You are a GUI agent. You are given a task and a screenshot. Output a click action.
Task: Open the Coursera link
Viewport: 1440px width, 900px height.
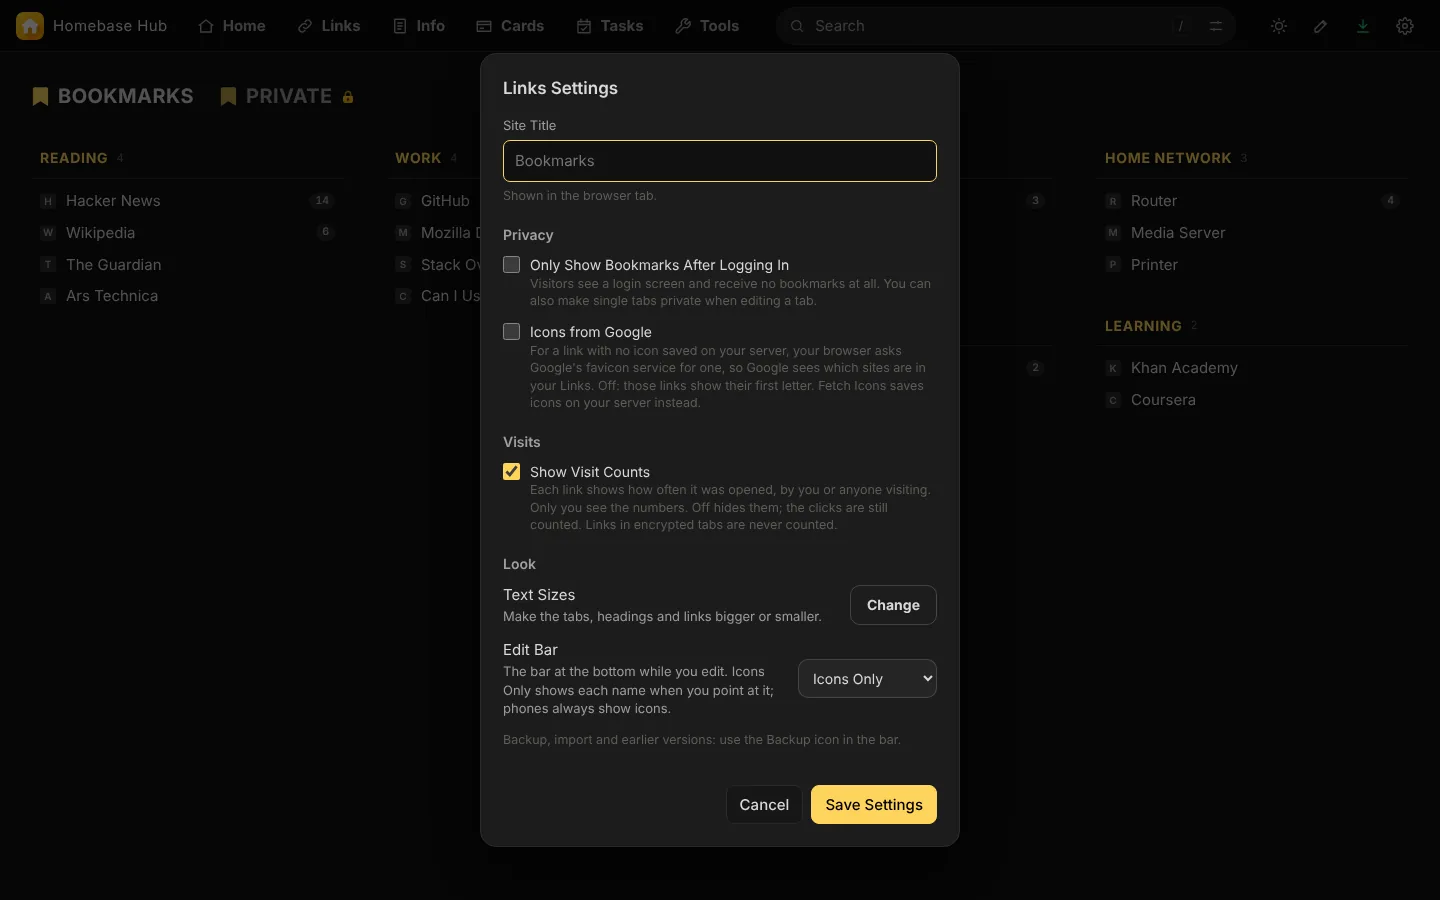pyautogui.click(x=1163, y=400)
